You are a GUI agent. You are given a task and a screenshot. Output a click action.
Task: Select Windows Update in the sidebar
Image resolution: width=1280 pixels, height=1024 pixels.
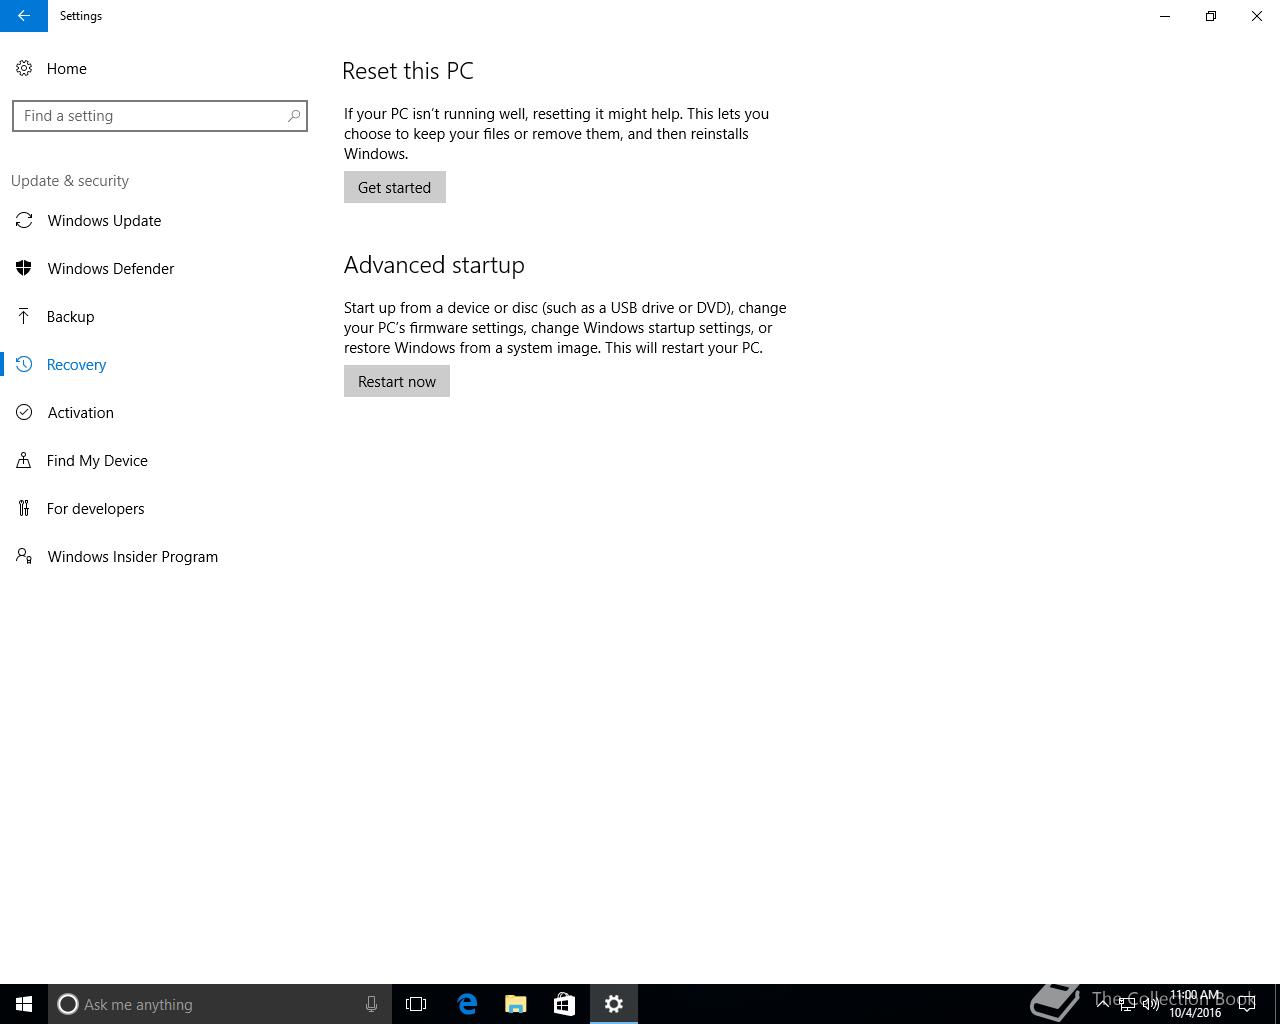coord(104,220)
